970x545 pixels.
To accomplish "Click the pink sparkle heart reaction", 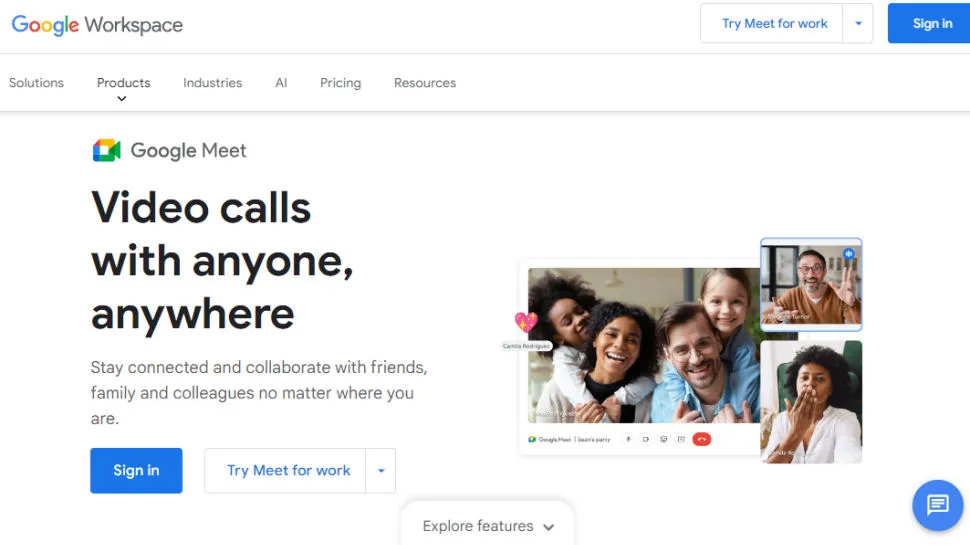I will click(526, 322).
